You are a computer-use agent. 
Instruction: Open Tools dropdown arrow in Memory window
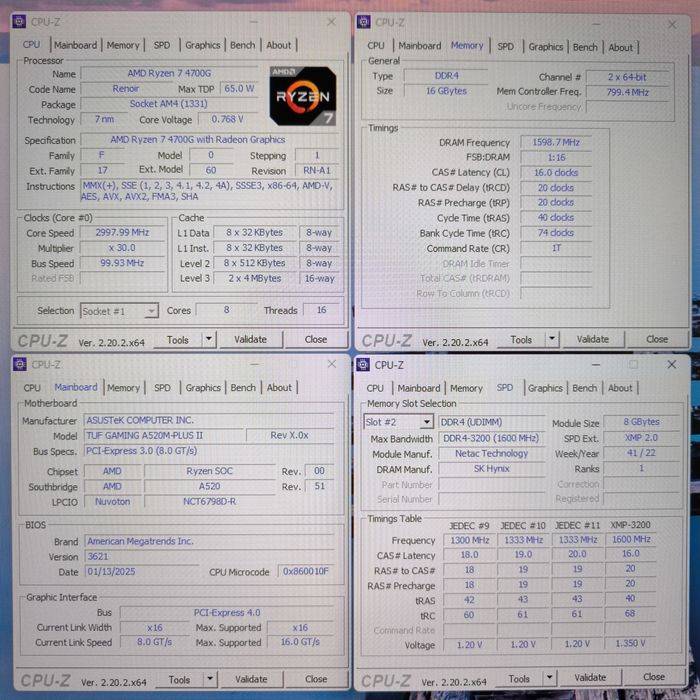point(552,339)
